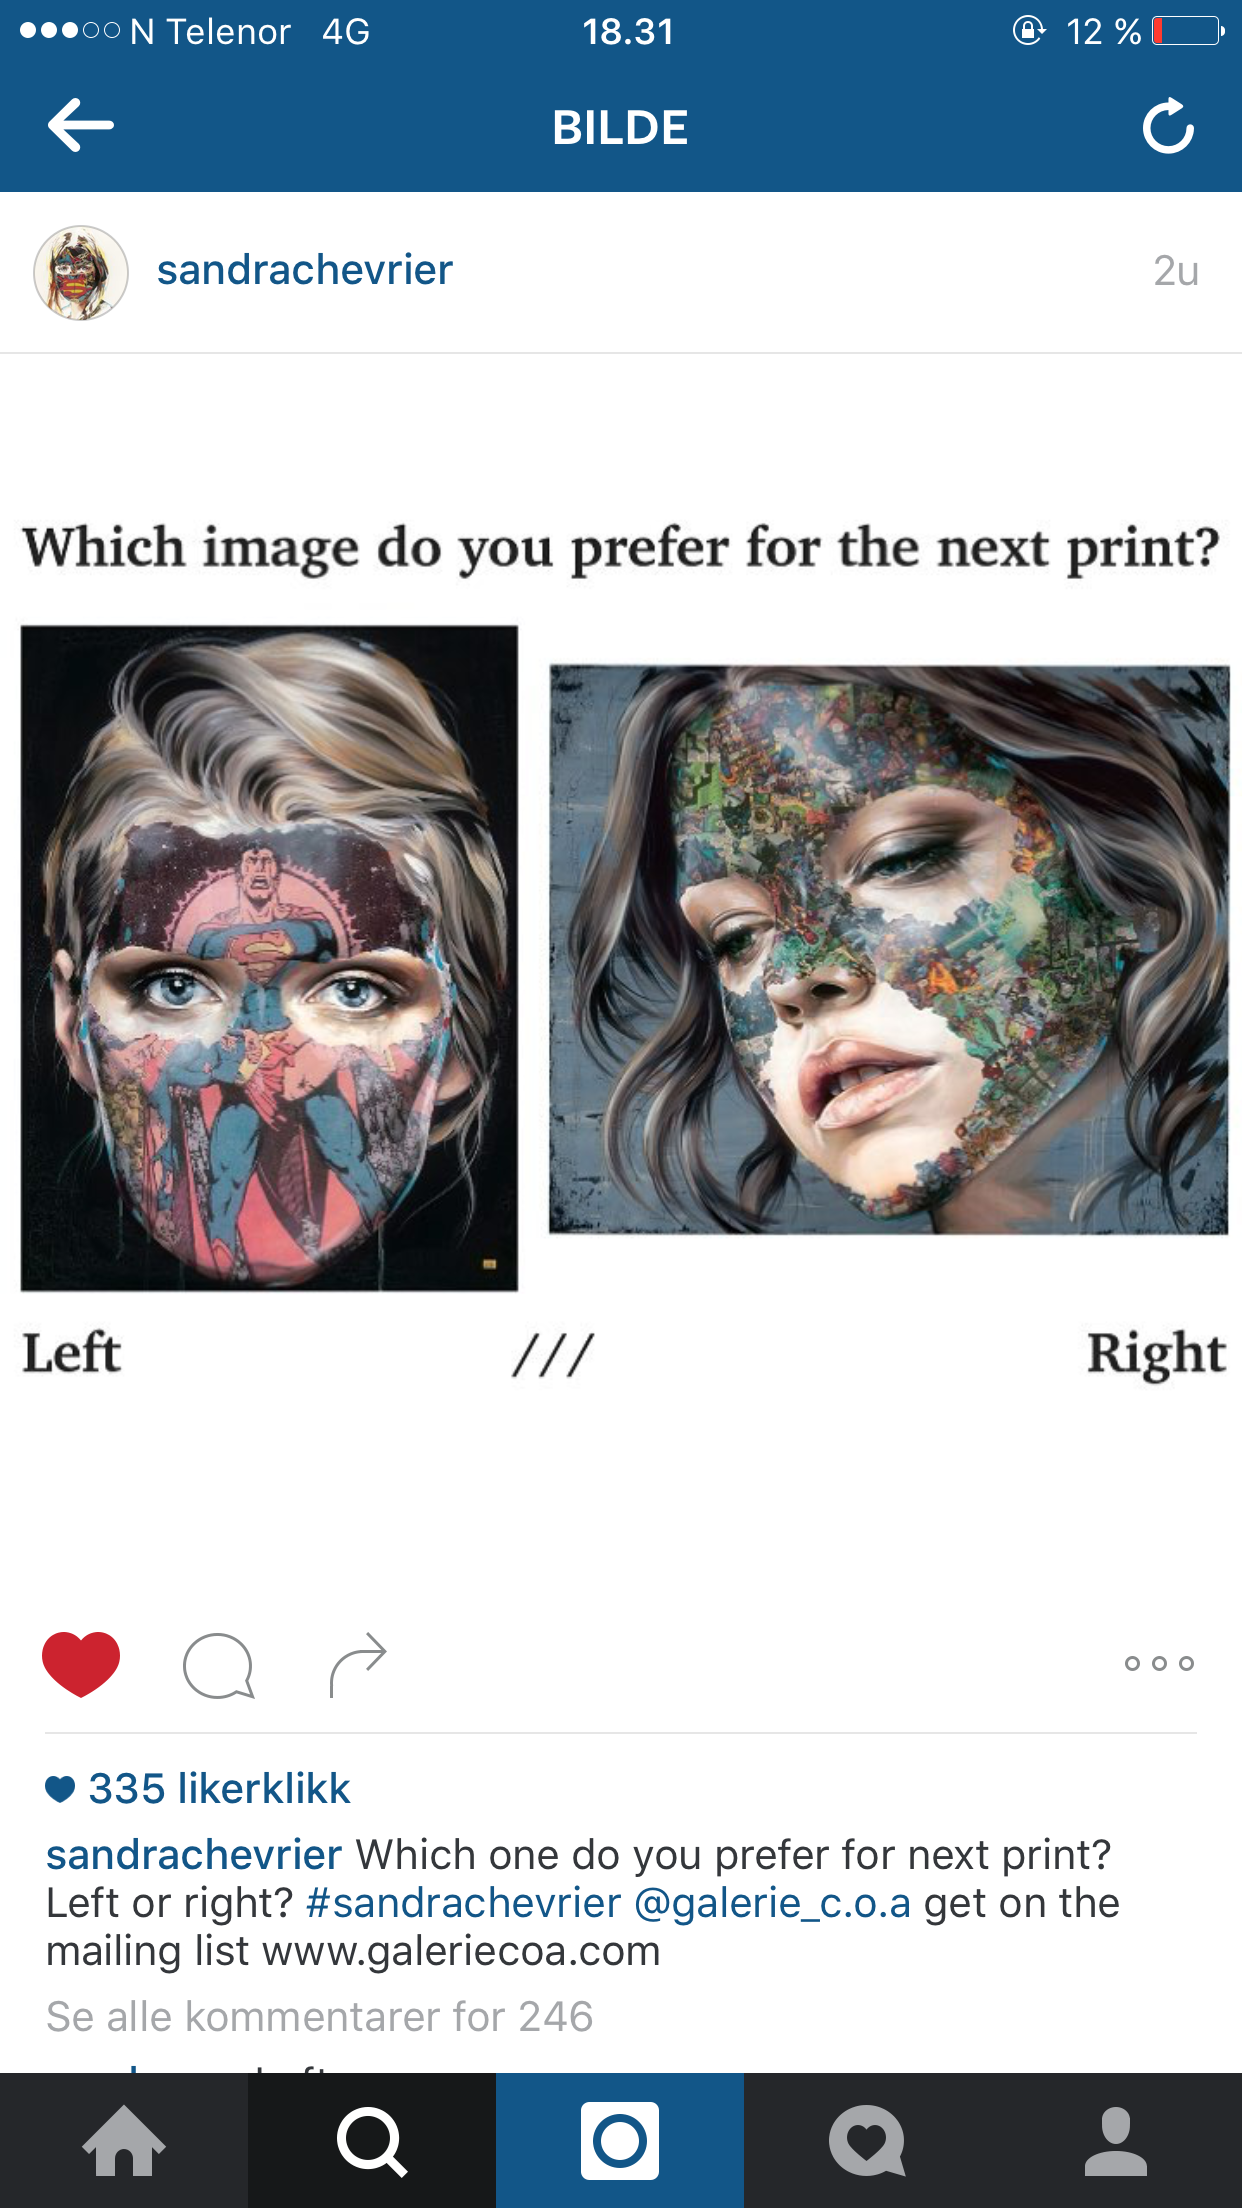Expand Se alle kommentarer for 246
The width and height of the screenshot is (1242, 2208).
(x=320, y=2017)
